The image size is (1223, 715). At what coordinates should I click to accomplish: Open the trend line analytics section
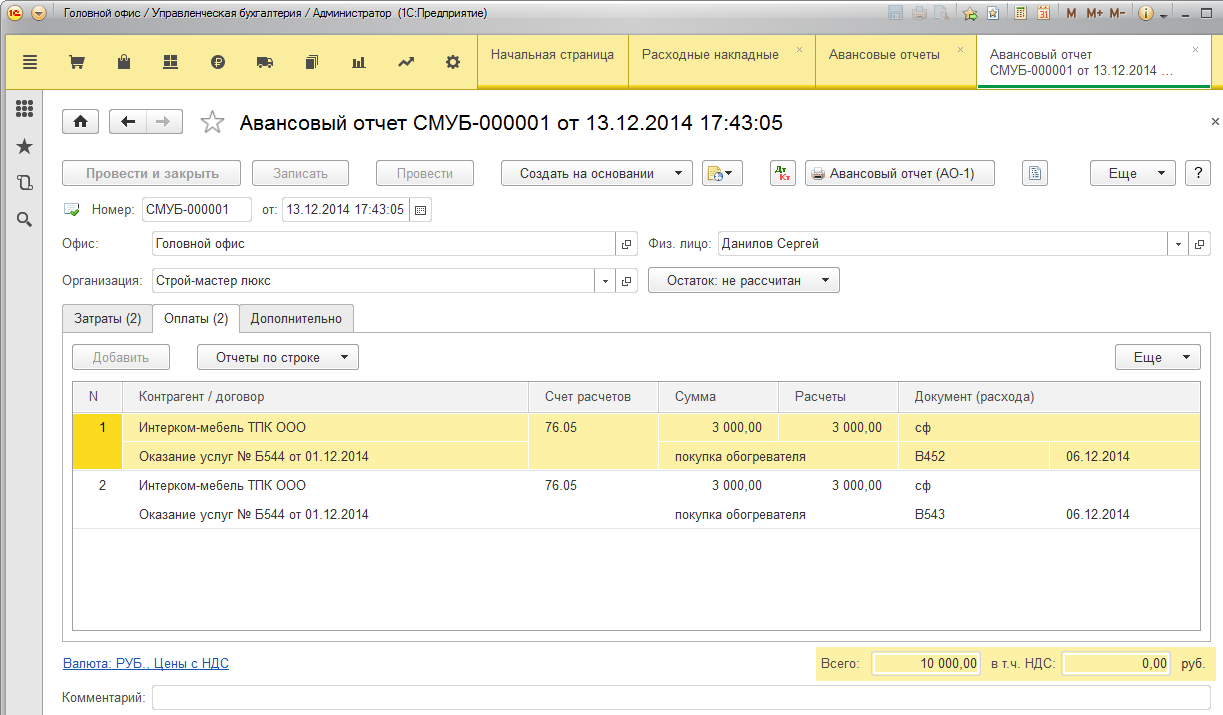point(406,62)
